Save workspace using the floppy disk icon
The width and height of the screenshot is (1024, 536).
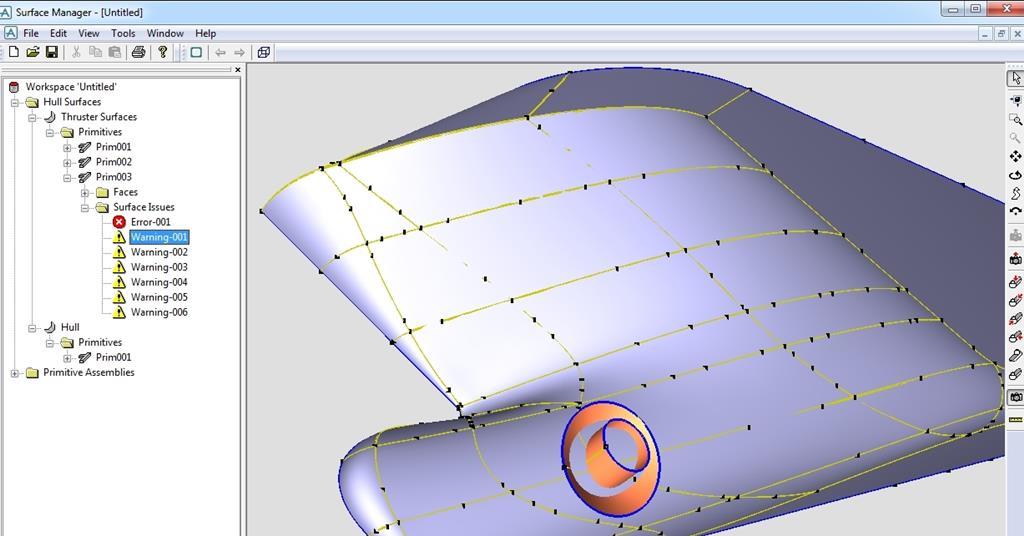point(51,52)
